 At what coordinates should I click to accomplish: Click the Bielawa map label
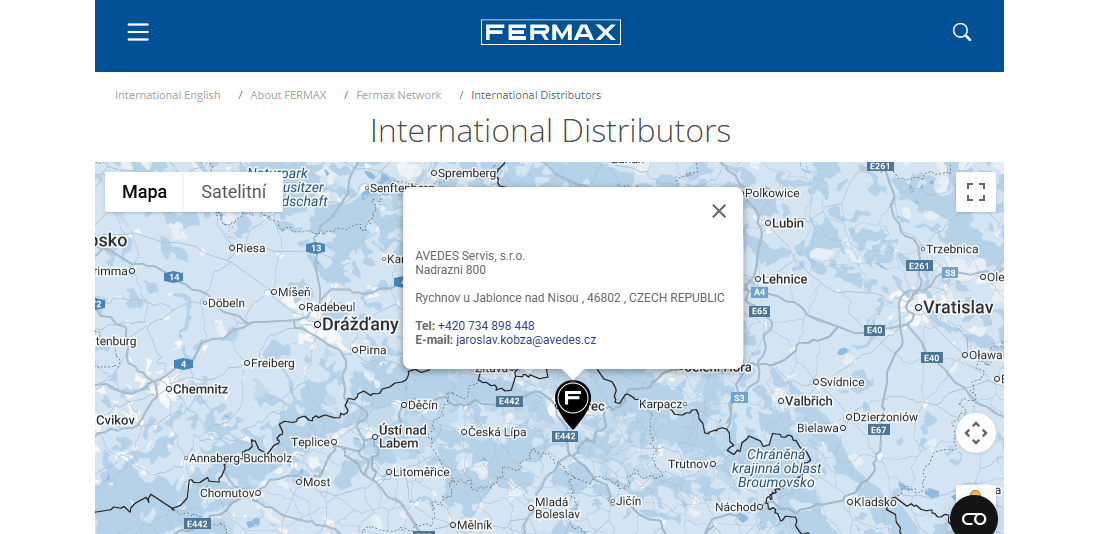[x=818, y=428]
